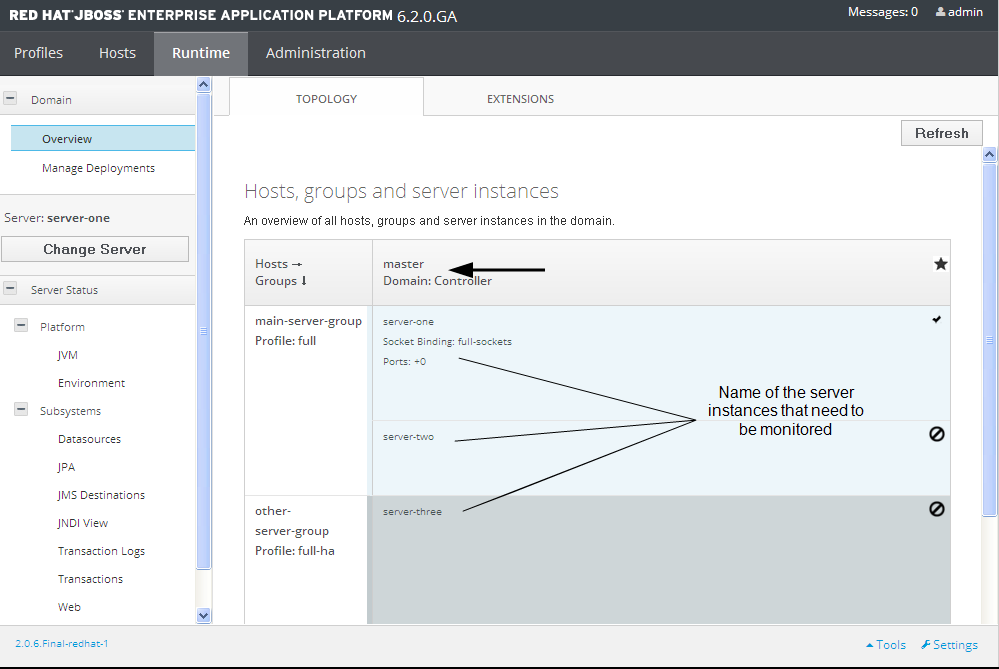Click the Messages: 0 indicator
999x669 pixels.
click(882, 12)
